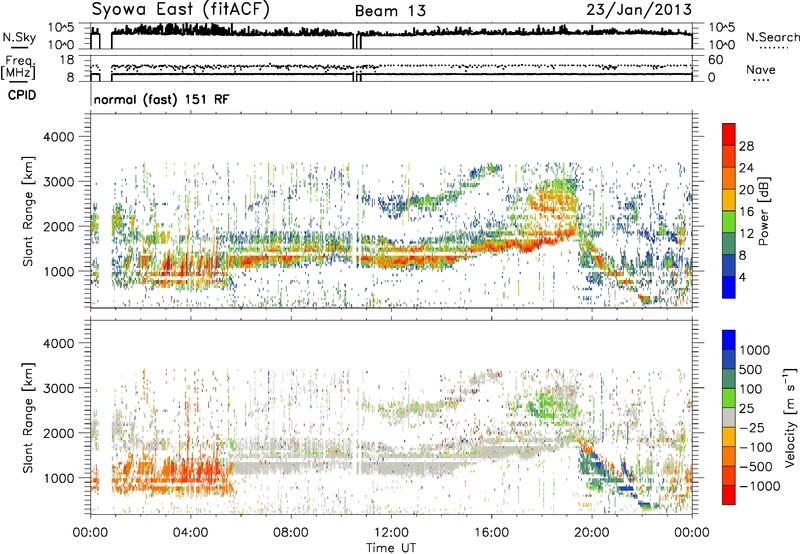Click the red bottom segment of Velocity colorbar
This screenshot has height=554, width=800.
[x=729, y=495]
